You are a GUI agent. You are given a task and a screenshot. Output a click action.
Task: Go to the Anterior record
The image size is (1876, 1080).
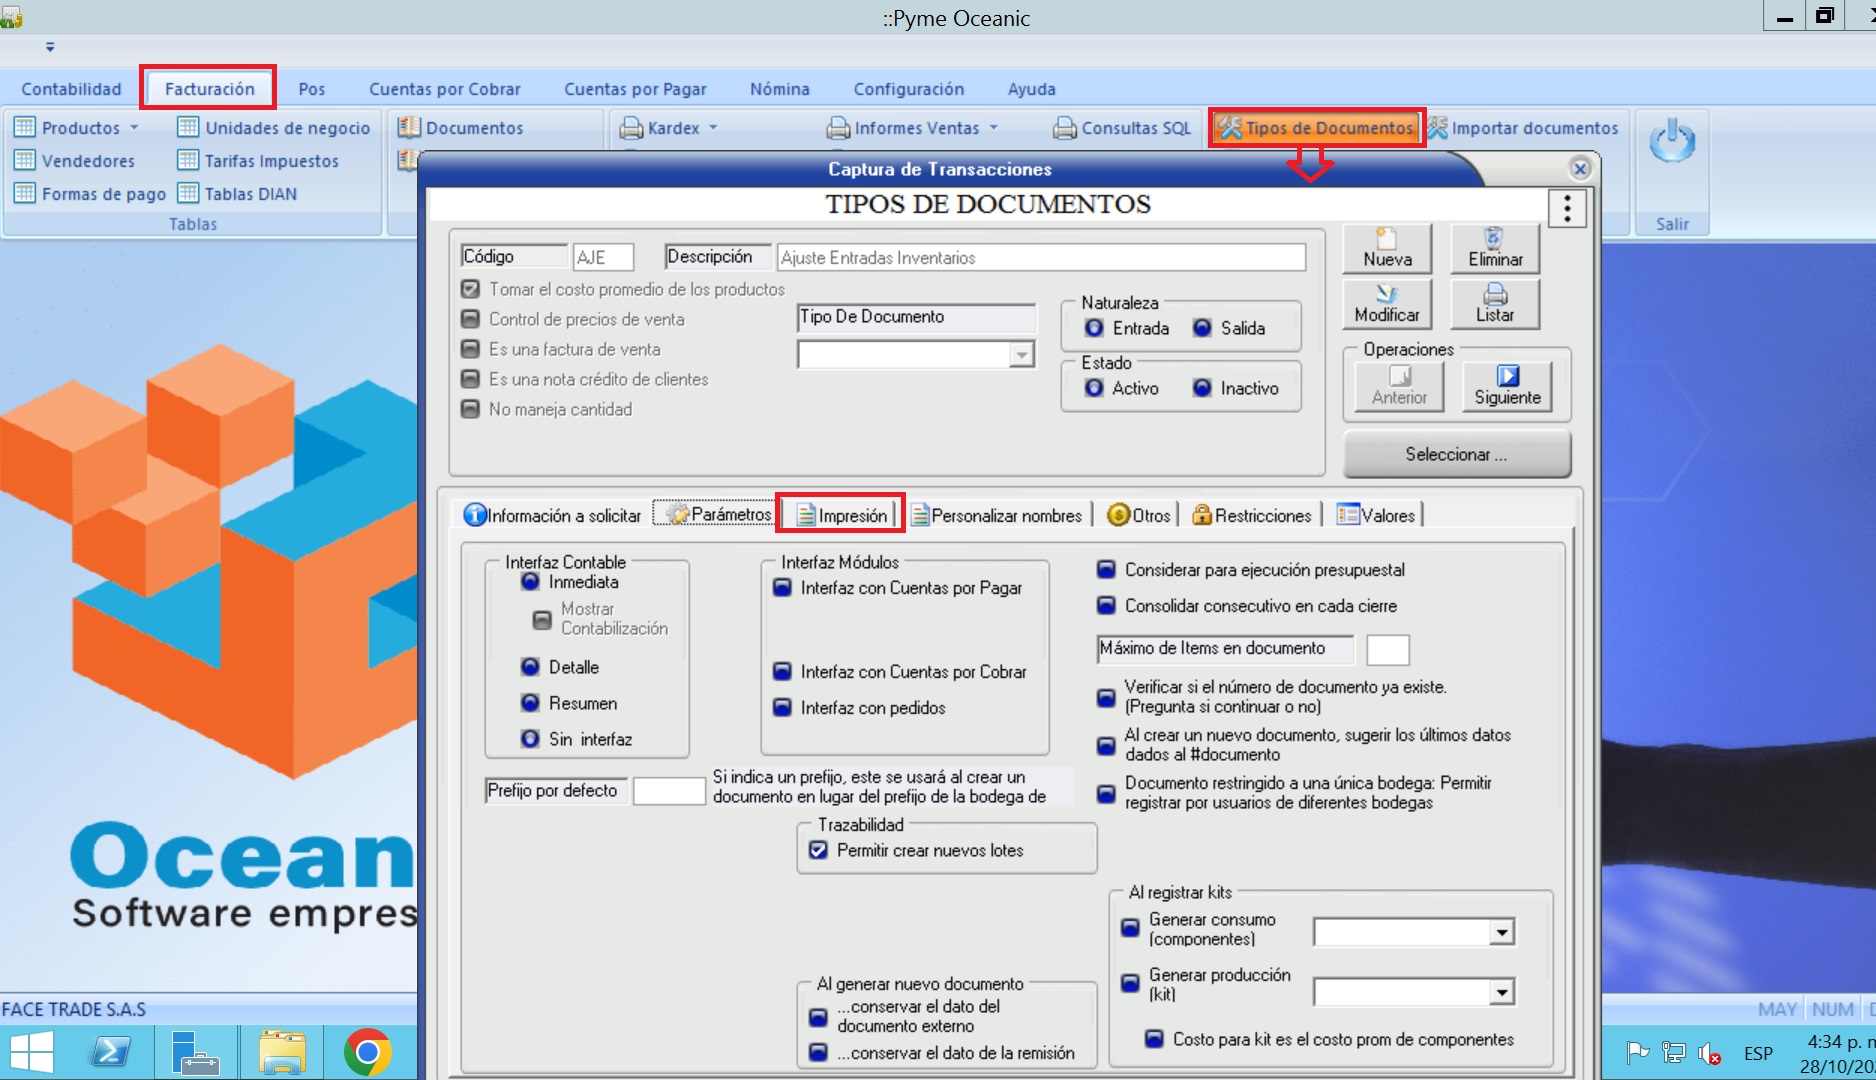pyautogui.click(x=1399, y=385)
